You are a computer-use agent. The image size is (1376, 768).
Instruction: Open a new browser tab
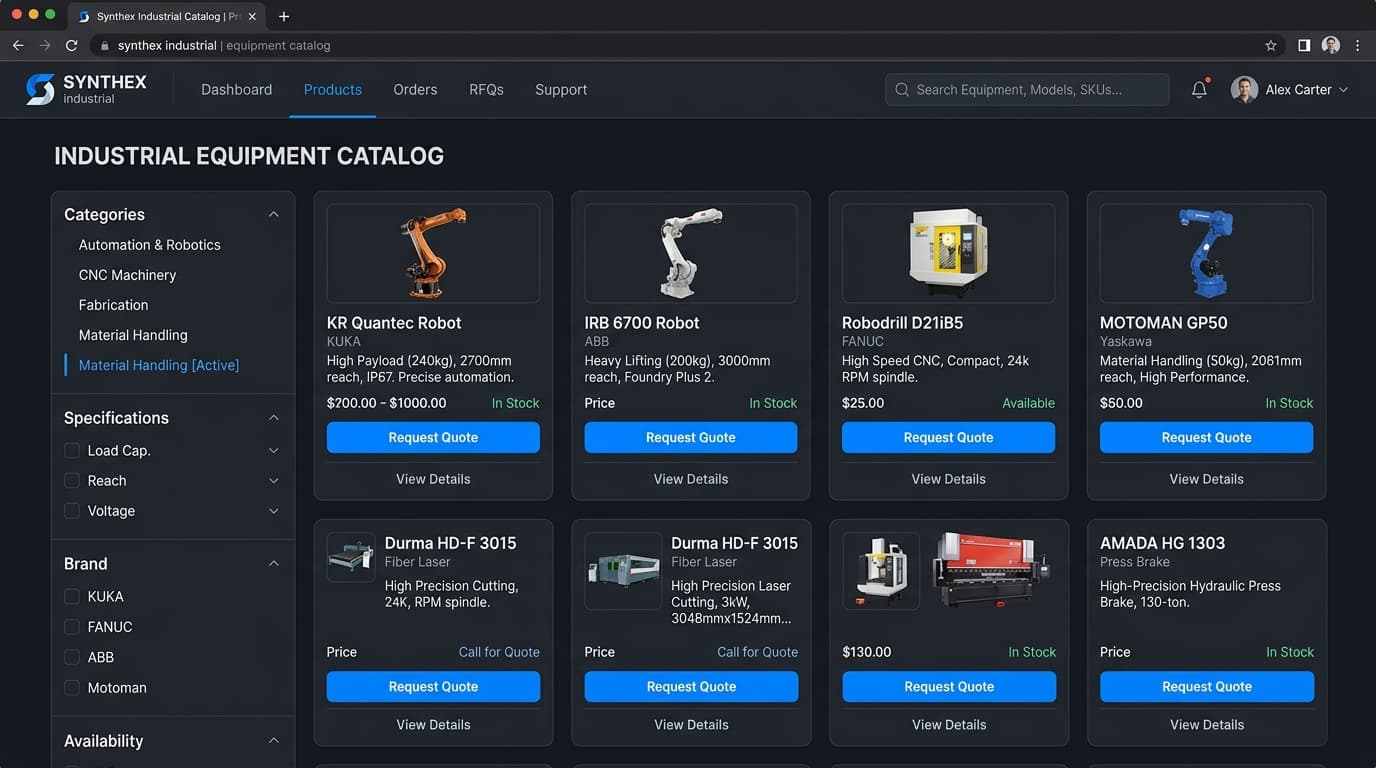tap(284, 16)
